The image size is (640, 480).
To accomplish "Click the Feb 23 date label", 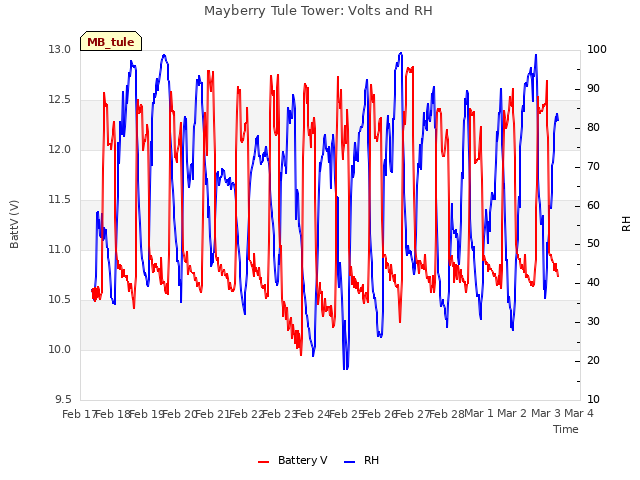I will click(x=280, y=414).
